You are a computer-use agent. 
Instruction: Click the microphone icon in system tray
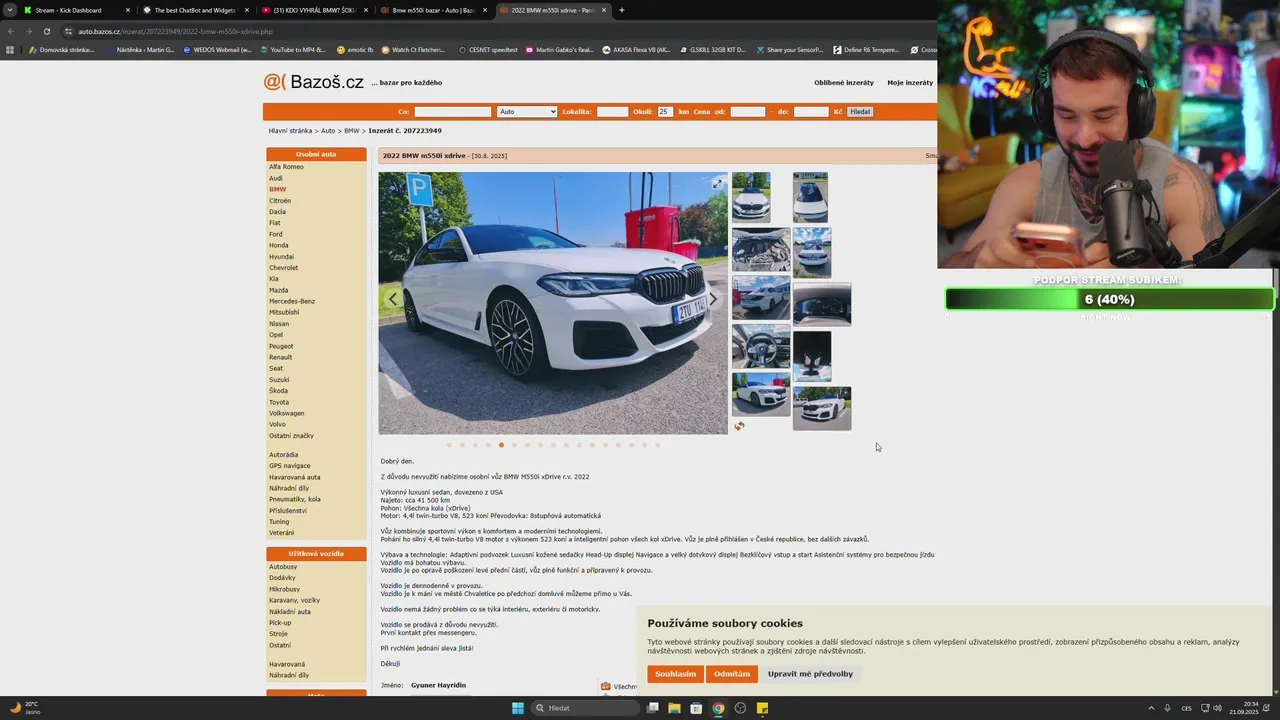click(1167, 708)
